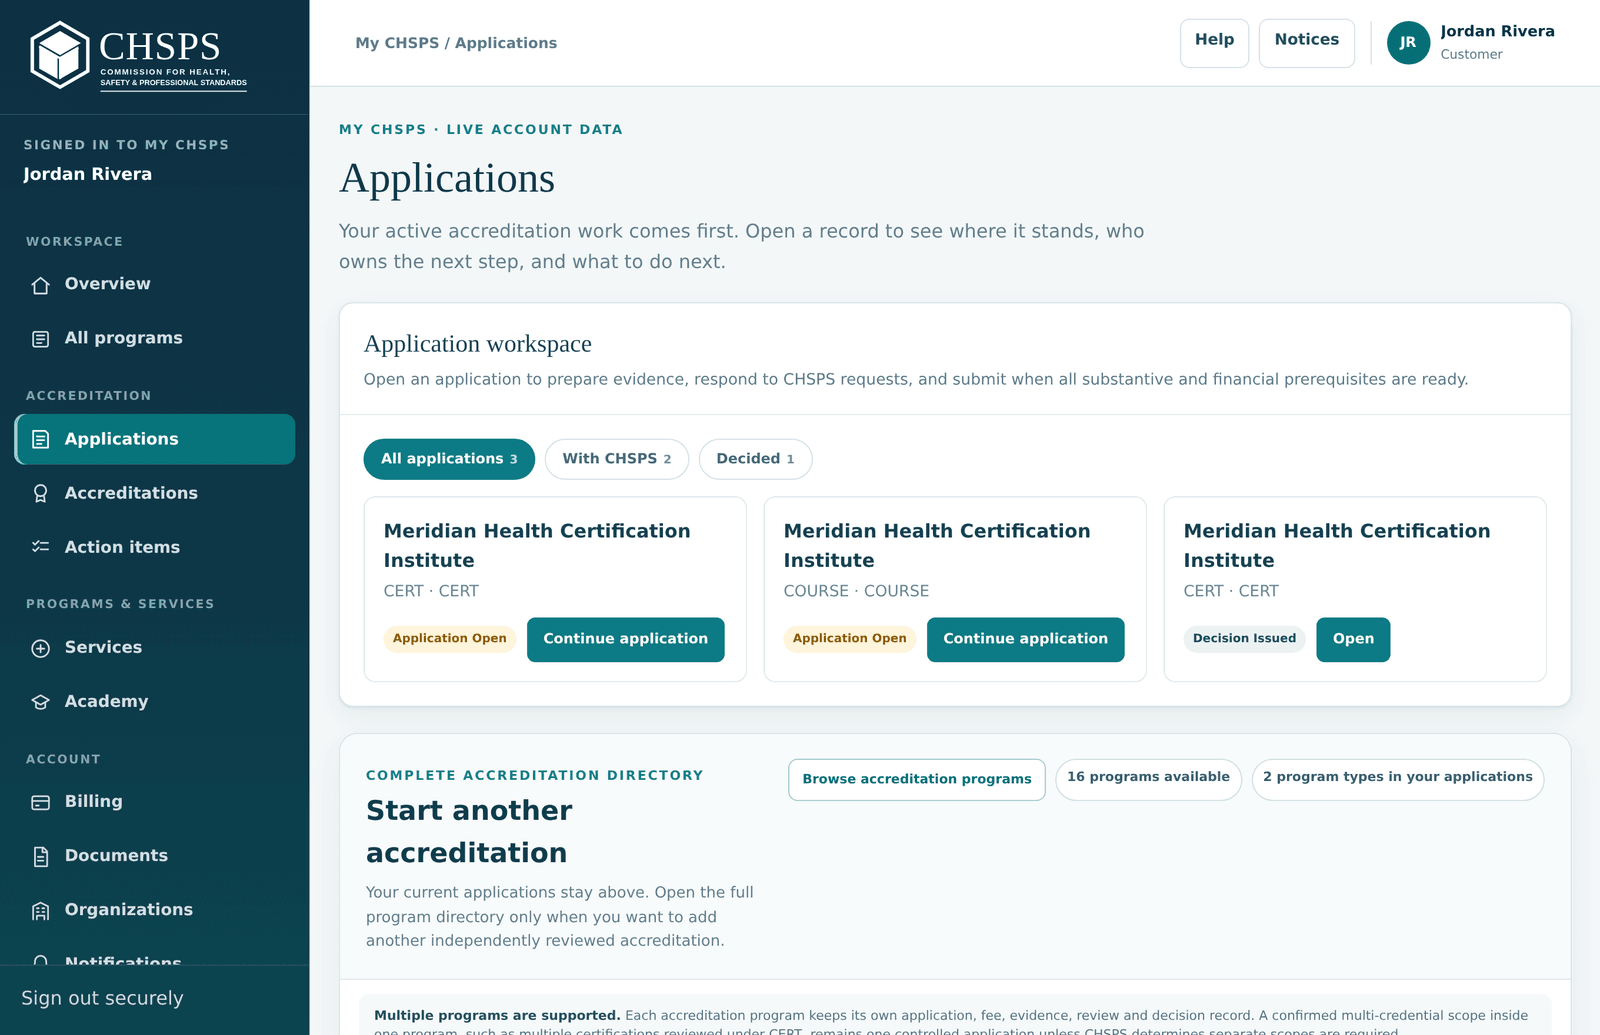
Task: Switch to the Decided tab
Action: (x=755, y=459)
